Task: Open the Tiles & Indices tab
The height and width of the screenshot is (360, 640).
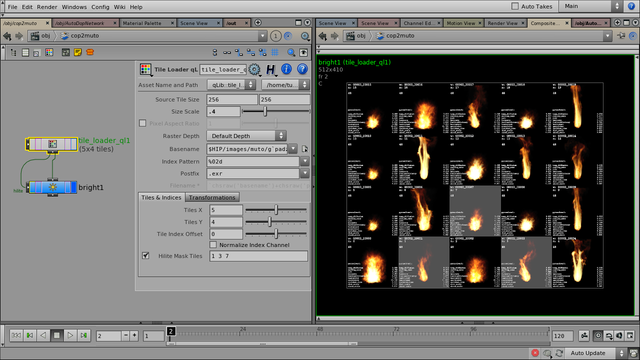Action: (x=161, y=198)
